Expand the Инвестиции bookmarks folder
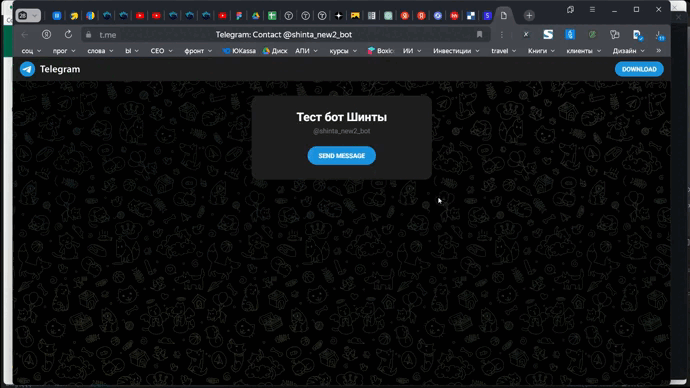 pyautogui.click(x=456, y=51)
